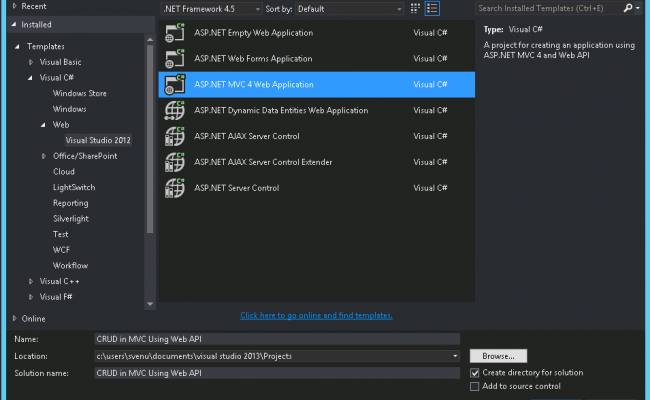Image resolution: width=650 pixels, height=400 pixels.
Task: Select the Windows template category
Action: [70, 109]
